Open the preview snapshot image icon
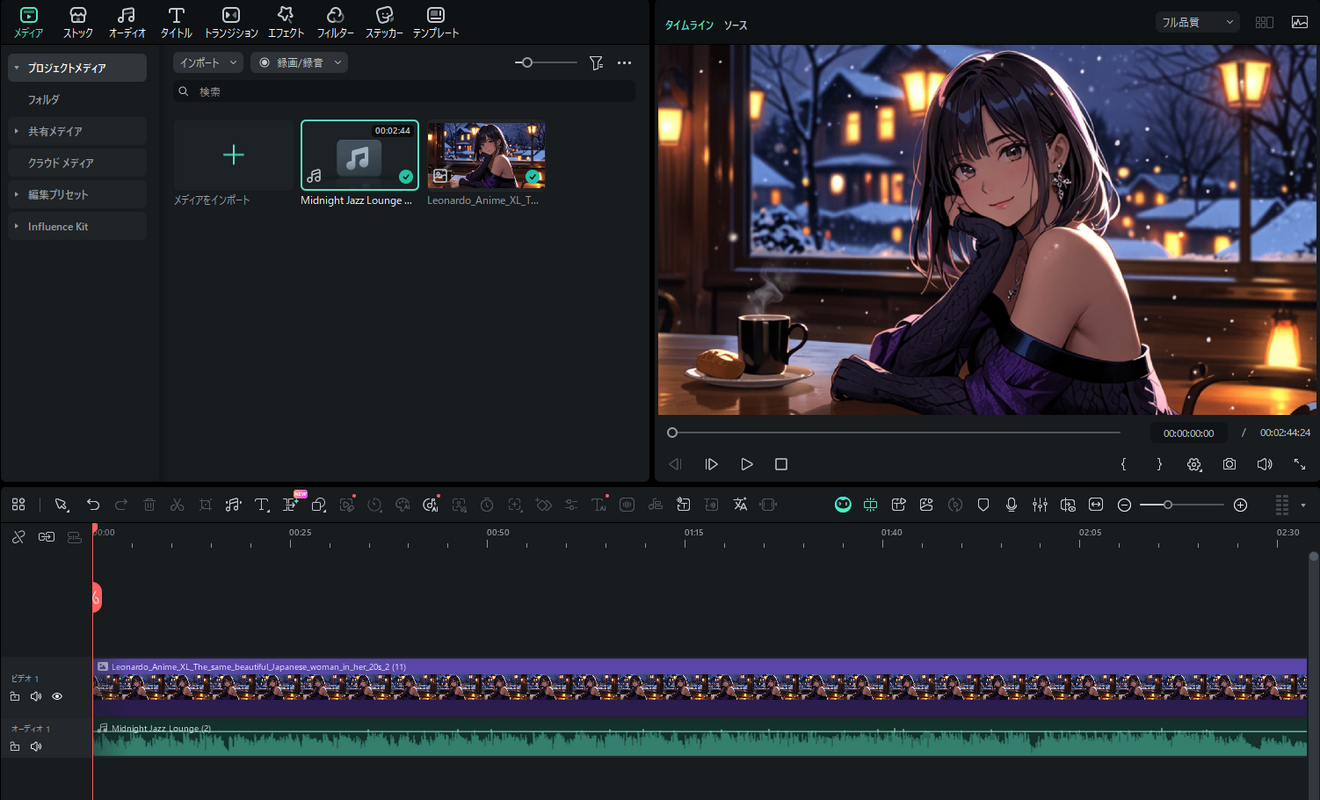 [x=1299, y=22]
